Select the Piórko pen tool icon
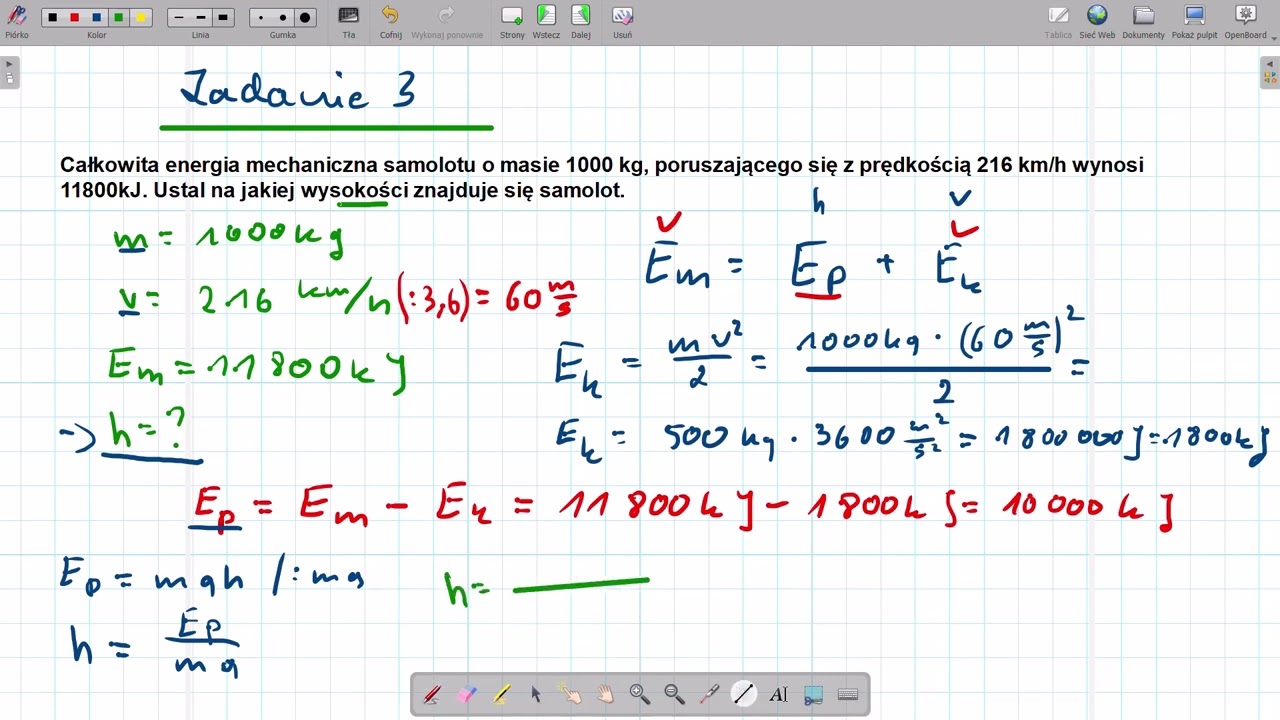Viewport: 1280px width, 720px height. coord(16,15)
